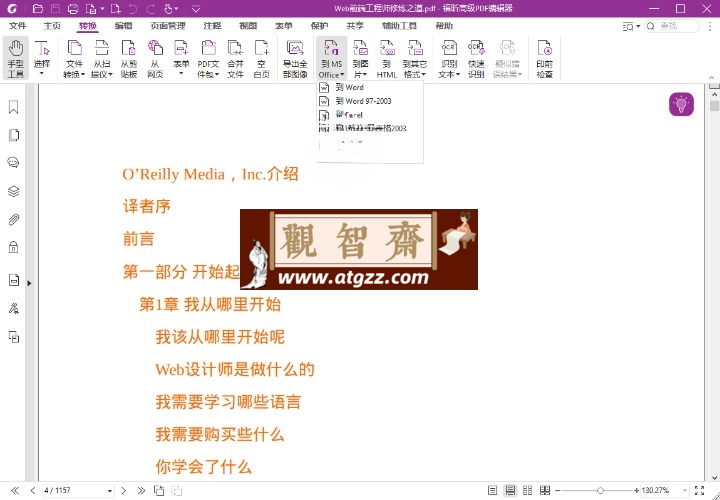Open the Security lock panel in the sidebar
This screenshot has height=500, width=720.
[14, 247]
